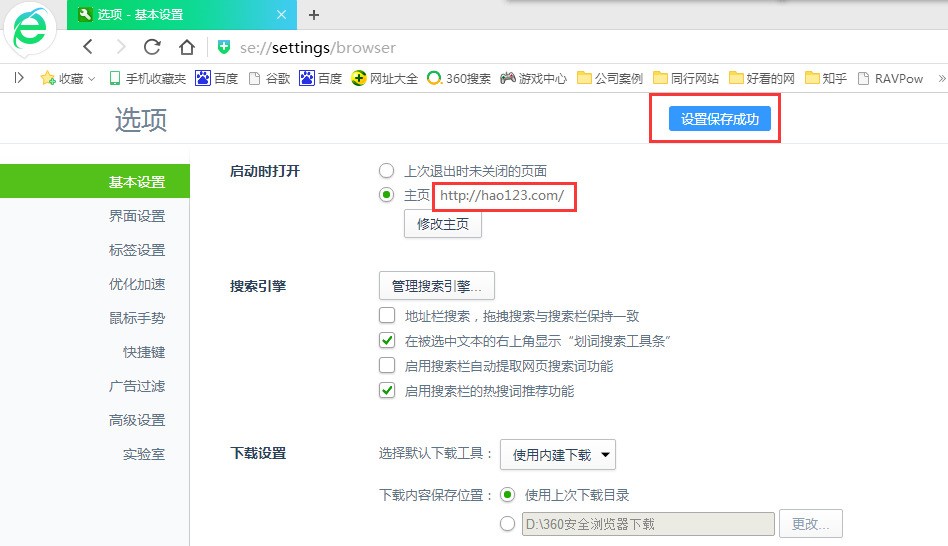Click the http://hao123.com/ homepage text

(502, 195)
